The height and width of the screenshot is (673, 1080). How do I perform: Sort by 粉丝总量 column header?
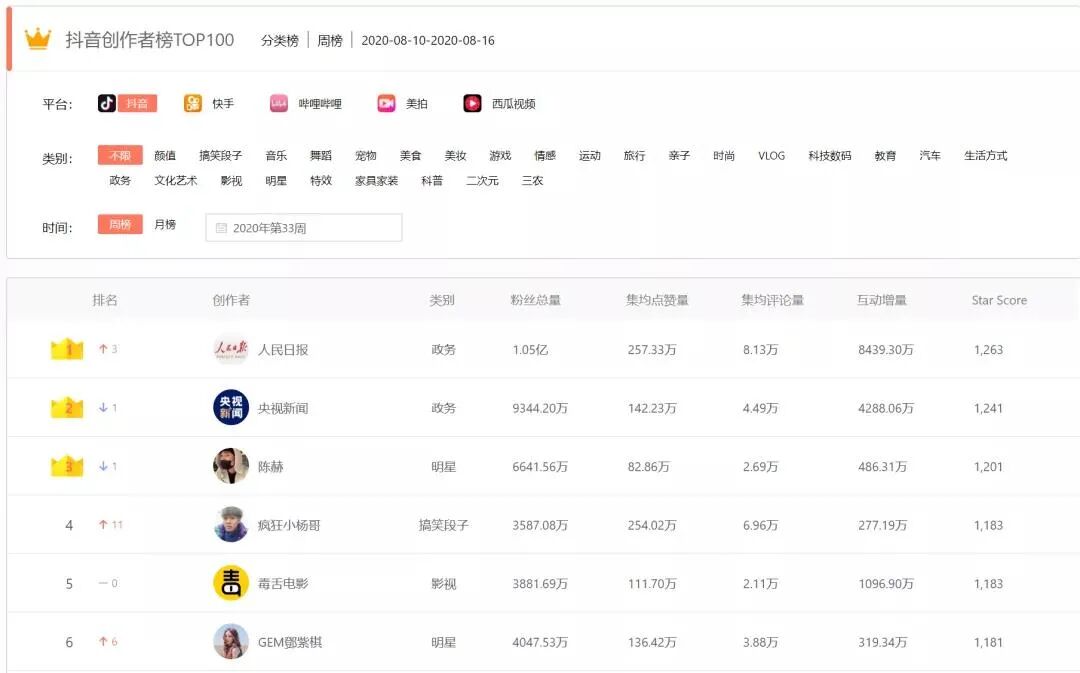pyautogui.click(x=536, y=300)
